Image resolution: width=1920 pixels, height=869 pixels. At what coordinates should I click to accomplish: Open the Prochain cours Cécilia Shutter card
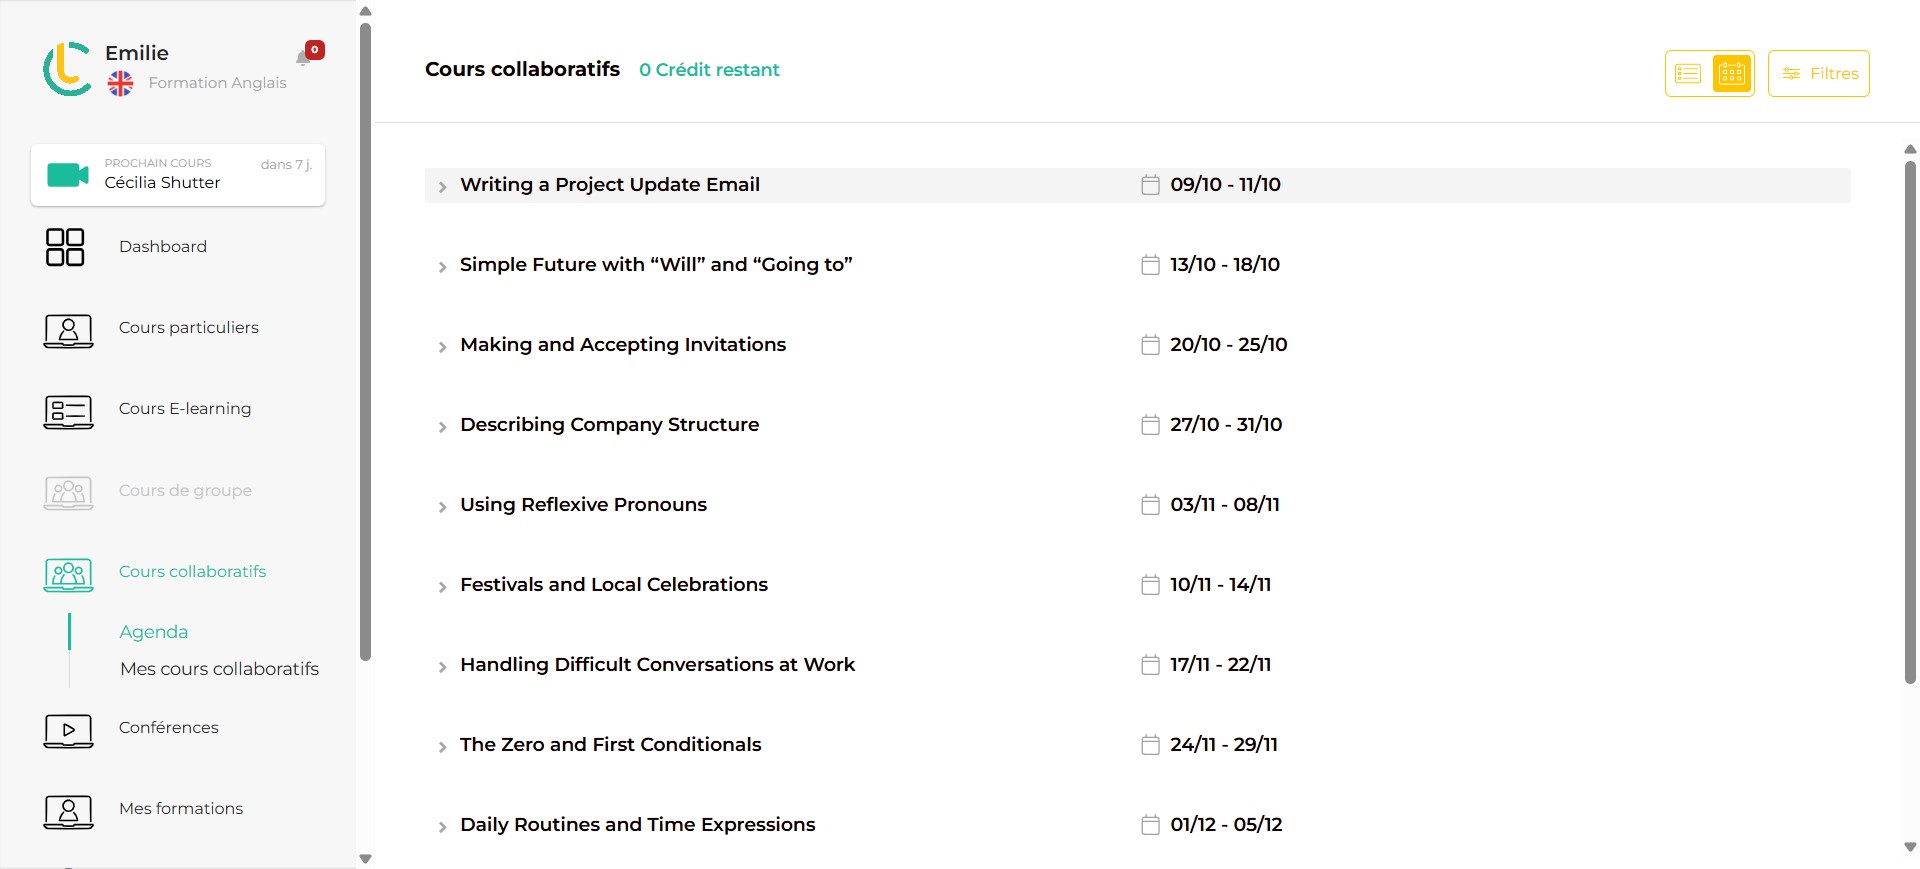pos(178,175)
